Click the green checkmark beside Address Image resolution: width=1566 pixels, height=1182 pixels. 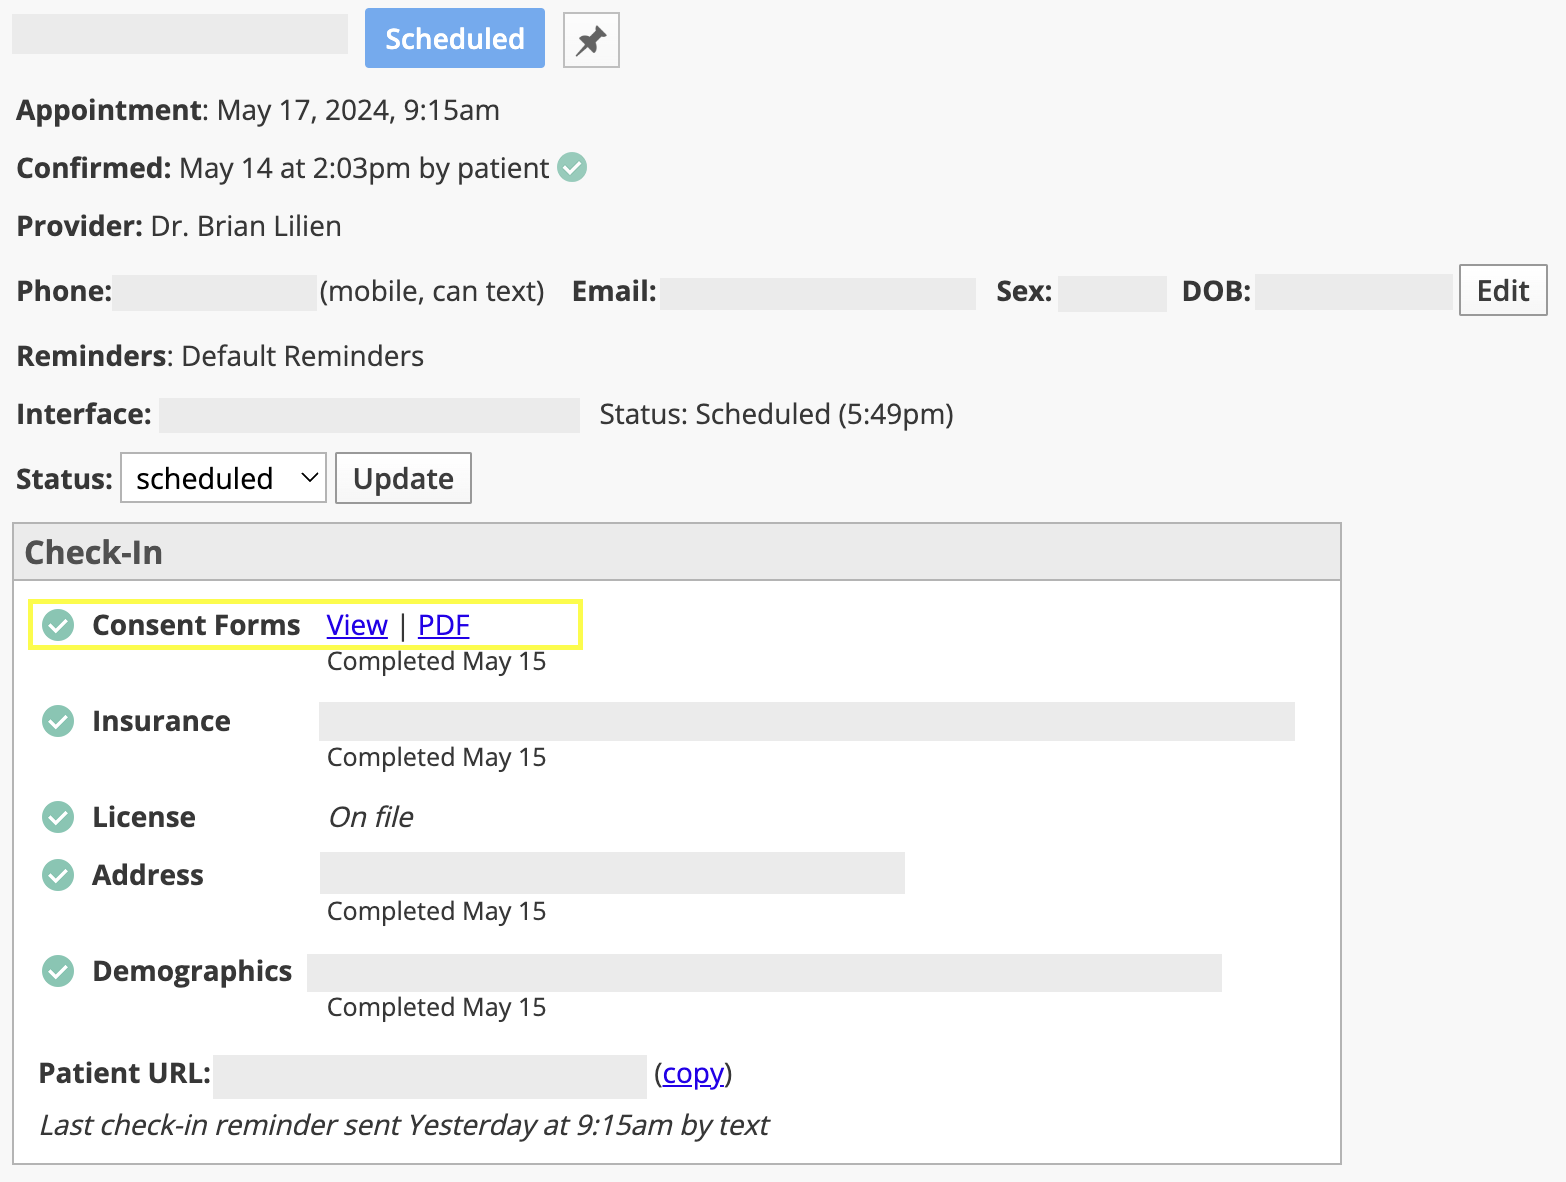tap(58, 875)
